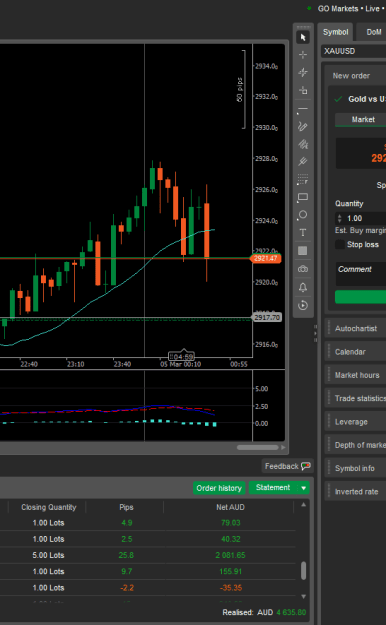Select the equidistant channel tool
Image resolution: width=386 pixels, height=625 pixels.
click(303, 144)
